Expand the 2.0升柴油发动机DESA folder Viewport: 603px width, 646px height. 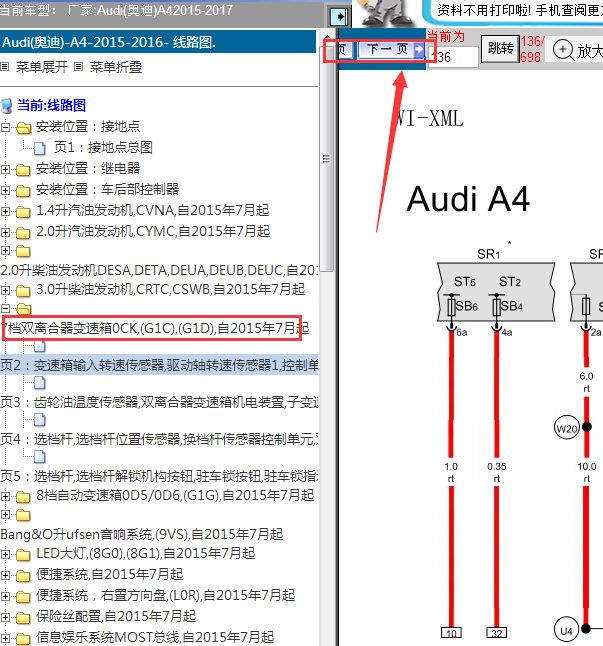point(6,250)
